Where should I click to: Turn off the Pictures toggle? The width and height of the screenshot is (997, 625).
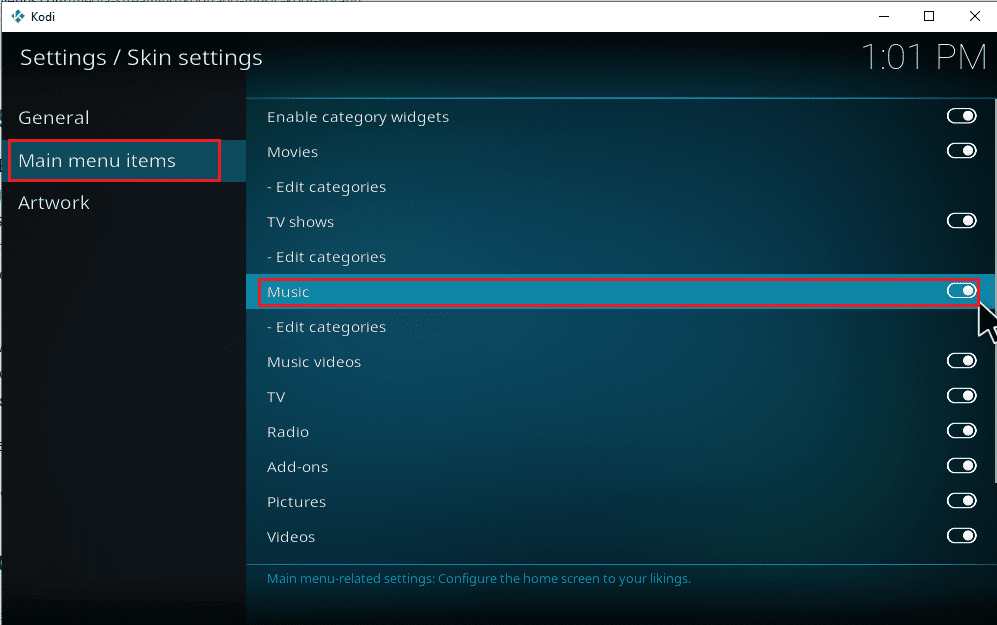961,500
